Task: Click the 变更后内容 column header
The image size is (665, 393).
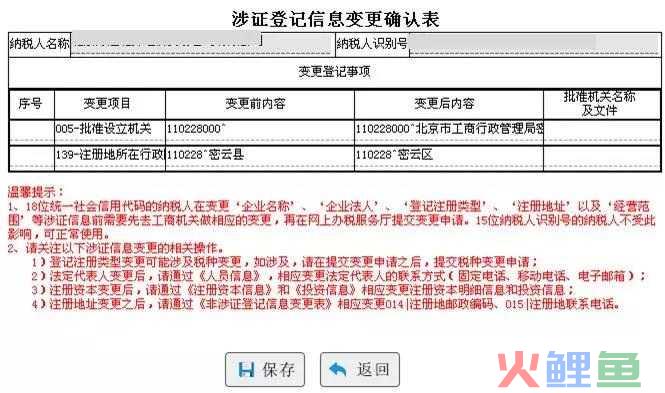Action: coord(449,104)
